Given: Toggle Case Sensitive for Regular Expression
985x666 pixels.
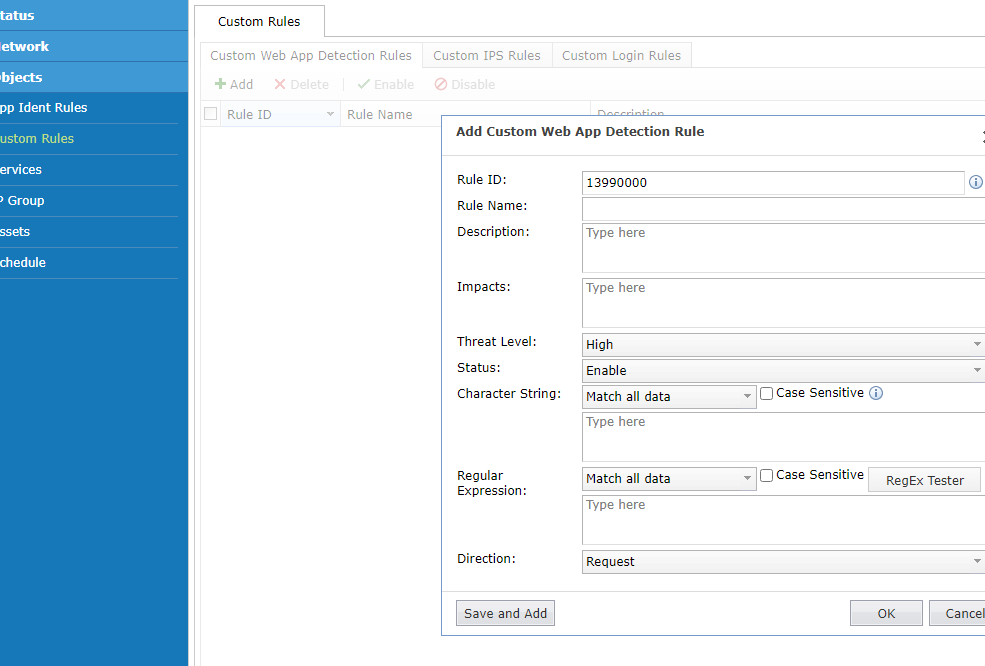Looking at the screenshot, I should (766, 476).
